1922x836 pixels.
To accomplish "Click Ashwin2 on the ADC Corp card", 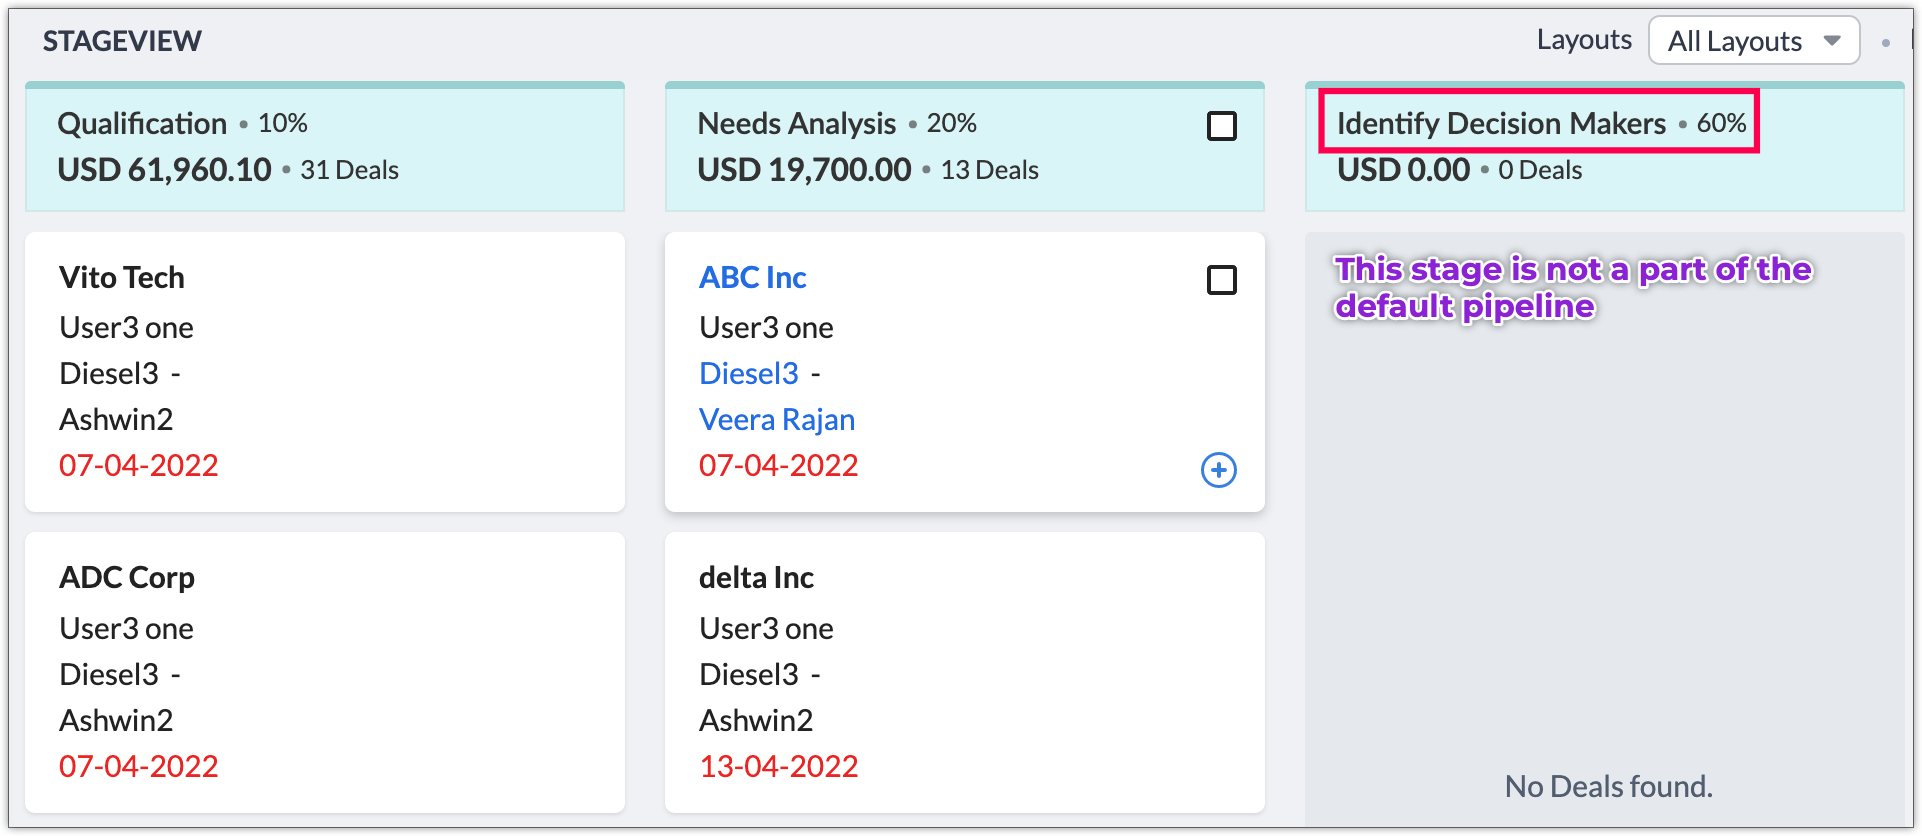I will tap(116, 720).
